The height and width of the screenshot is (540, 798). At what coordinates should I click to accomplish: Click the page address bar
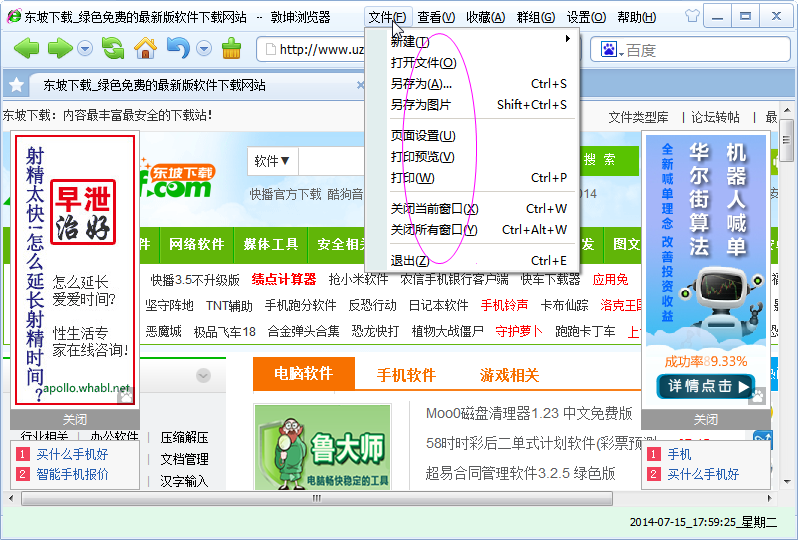click(310, 49)
